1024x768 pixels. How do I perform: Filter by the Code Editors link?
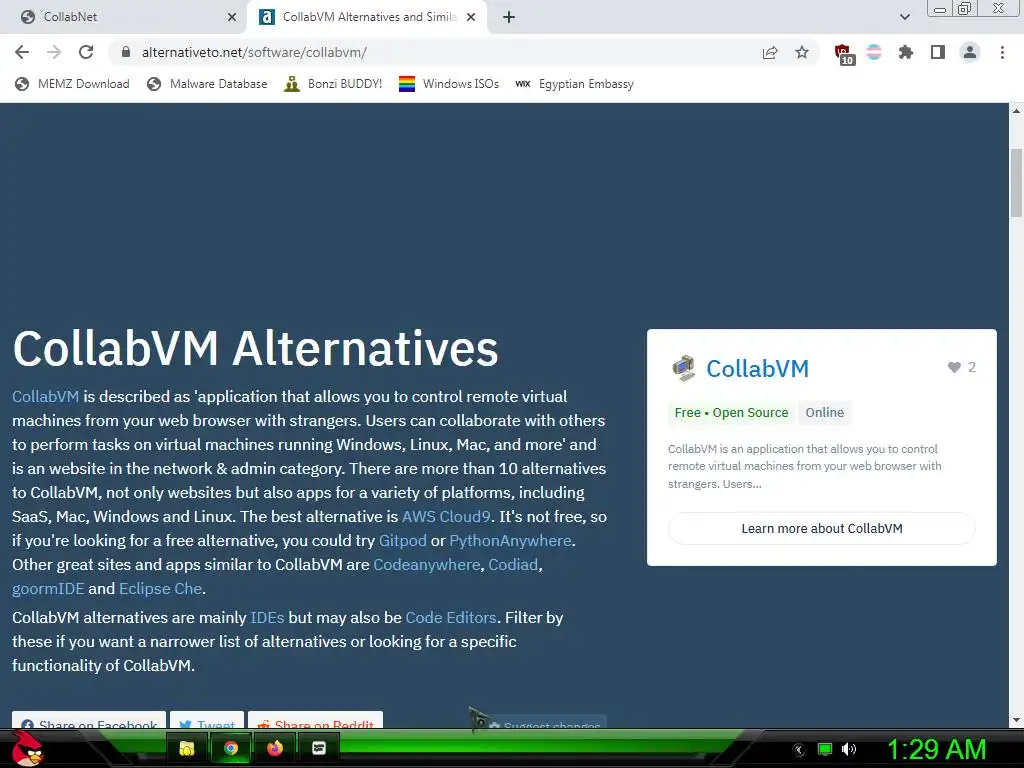[451, 617]
